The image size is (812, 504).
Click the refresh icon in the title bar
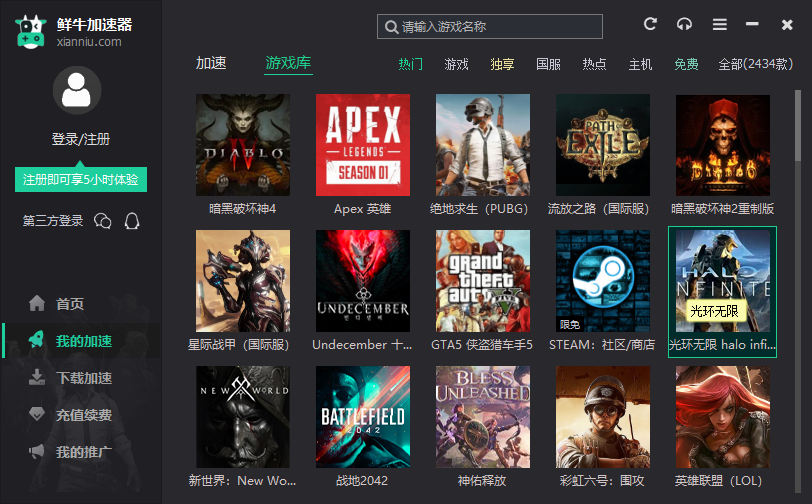pos(650,24)
